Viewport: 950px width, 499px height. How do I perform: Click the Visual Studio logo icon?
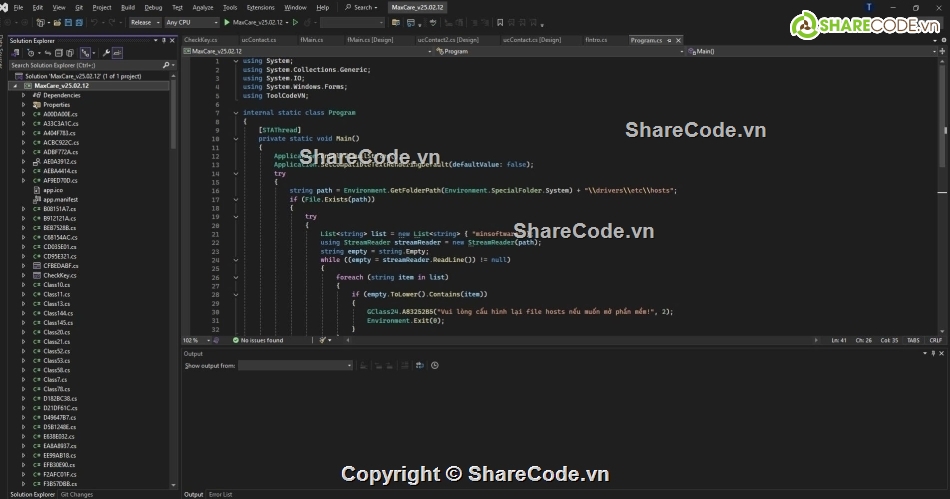[4, 7]
